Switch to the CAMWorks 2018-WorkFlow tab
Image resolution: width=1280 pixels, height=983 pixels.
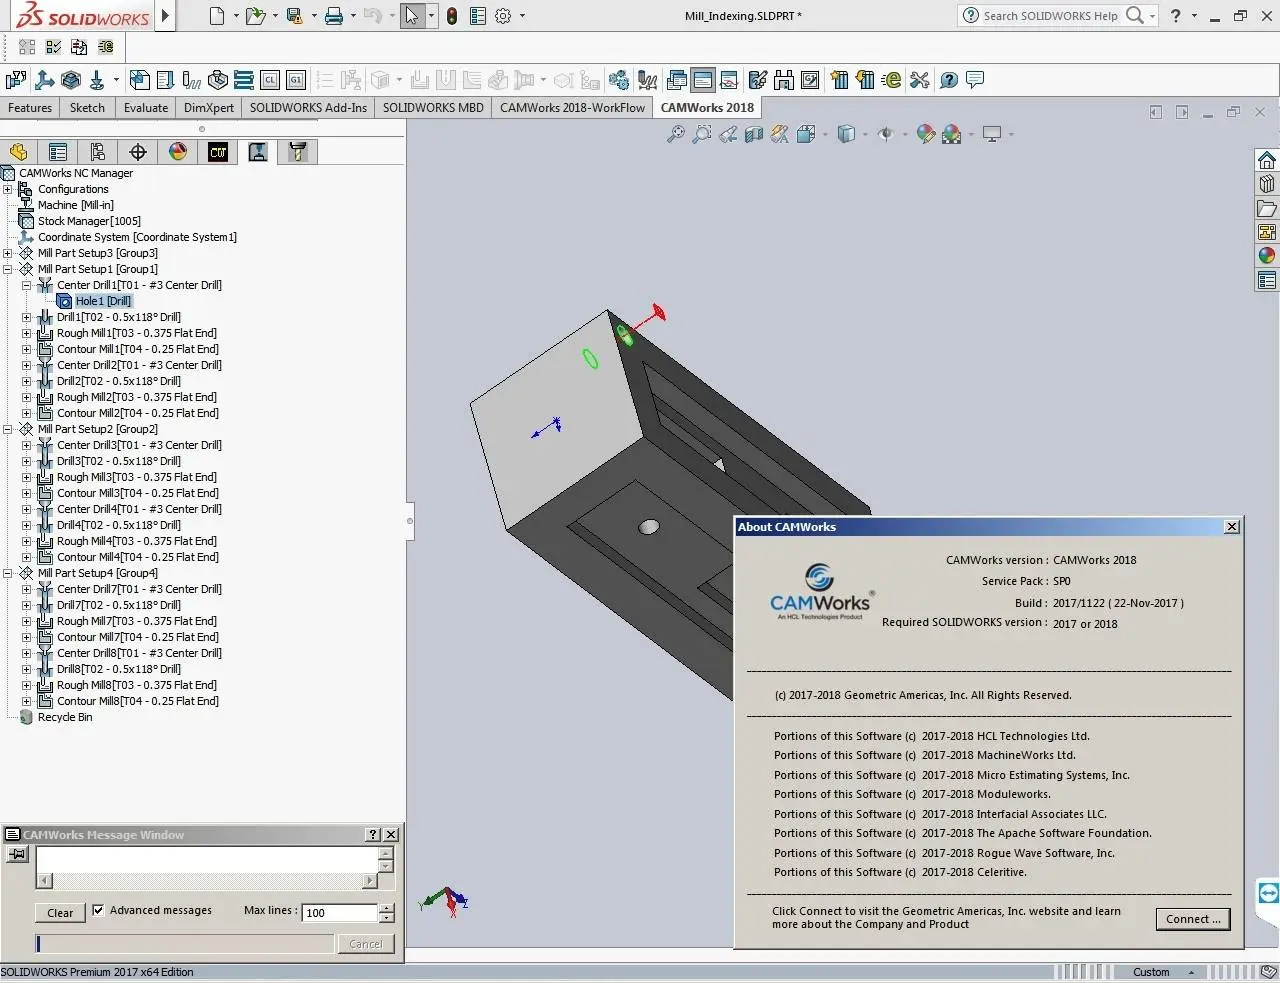coord(572,108)
